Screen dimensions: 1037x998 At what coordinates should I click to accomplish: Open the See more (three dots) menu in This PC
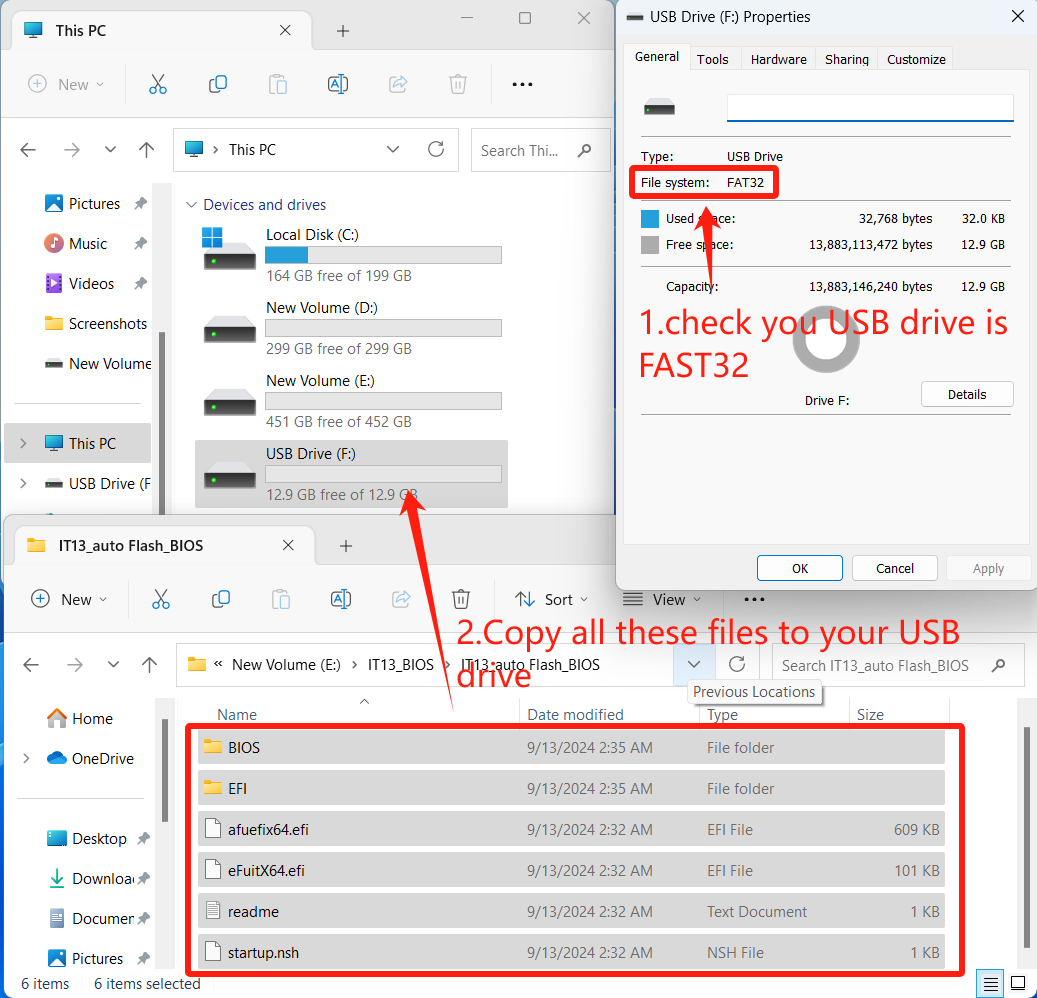pos(522,85)
